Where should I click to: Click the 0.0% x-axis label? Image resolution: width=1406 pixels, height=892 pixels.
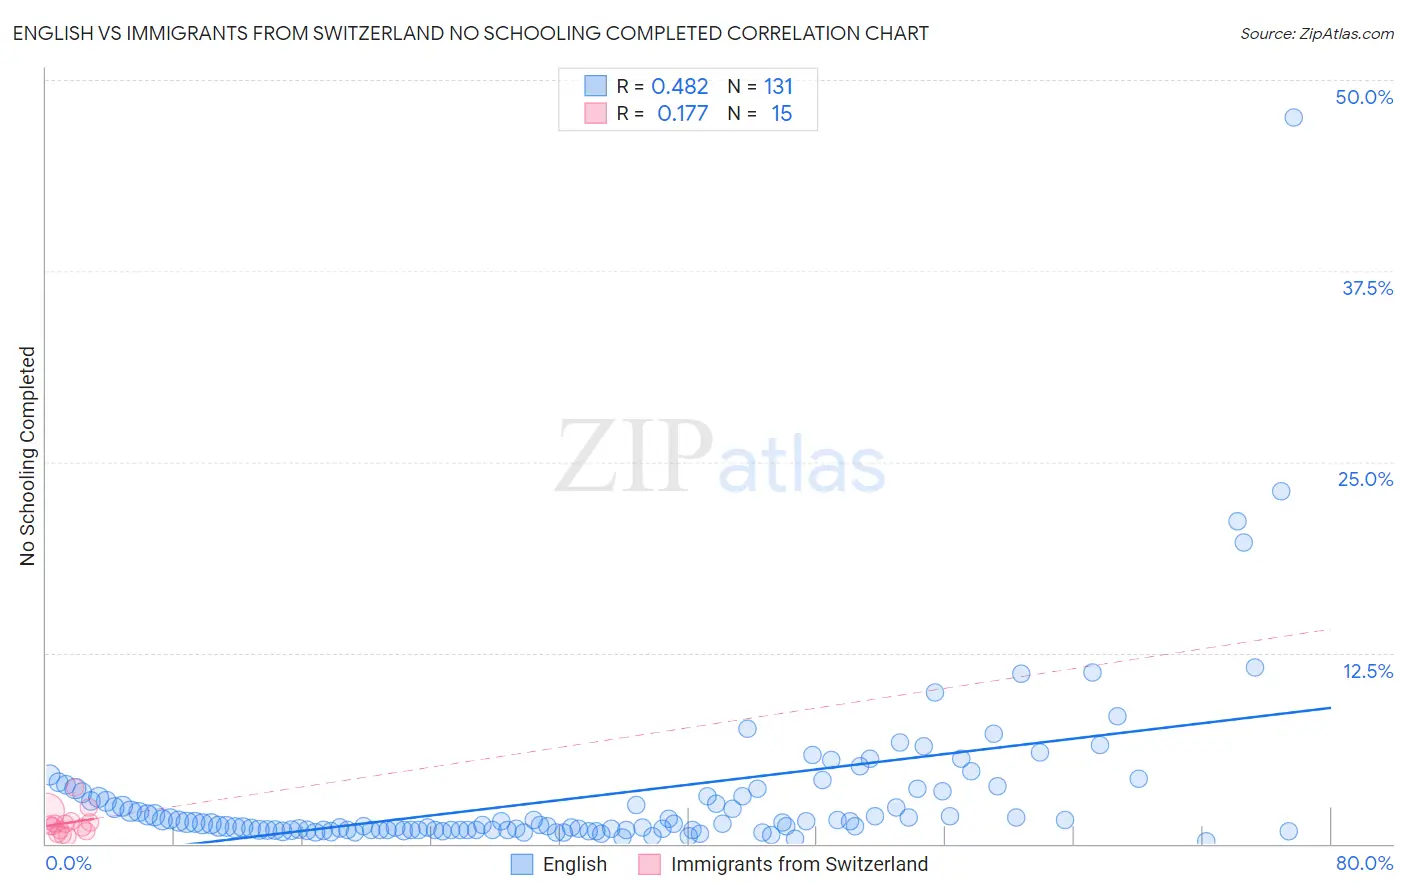69,863
